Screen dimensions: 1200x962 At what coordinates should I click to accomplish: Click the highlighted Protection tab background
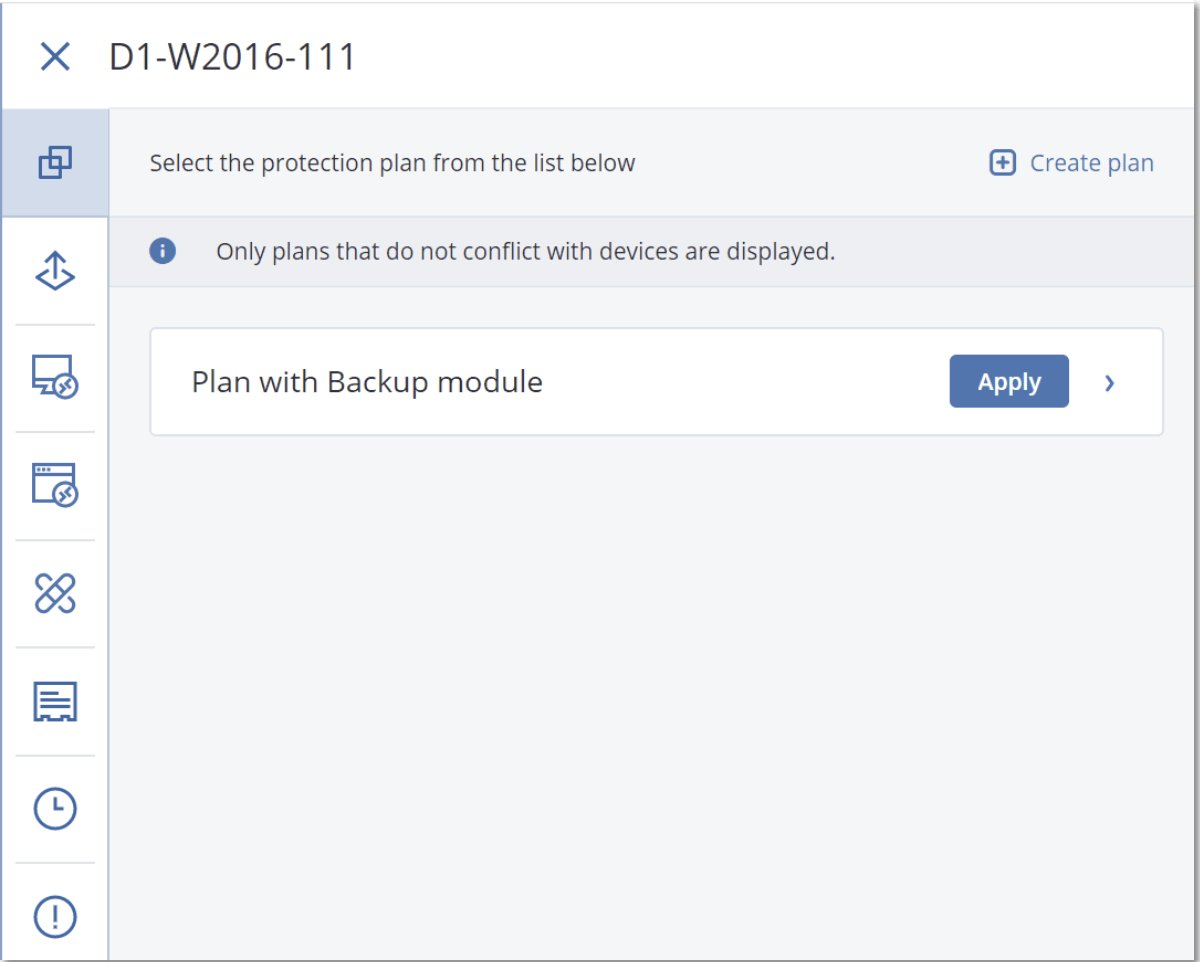coord(55,162)
